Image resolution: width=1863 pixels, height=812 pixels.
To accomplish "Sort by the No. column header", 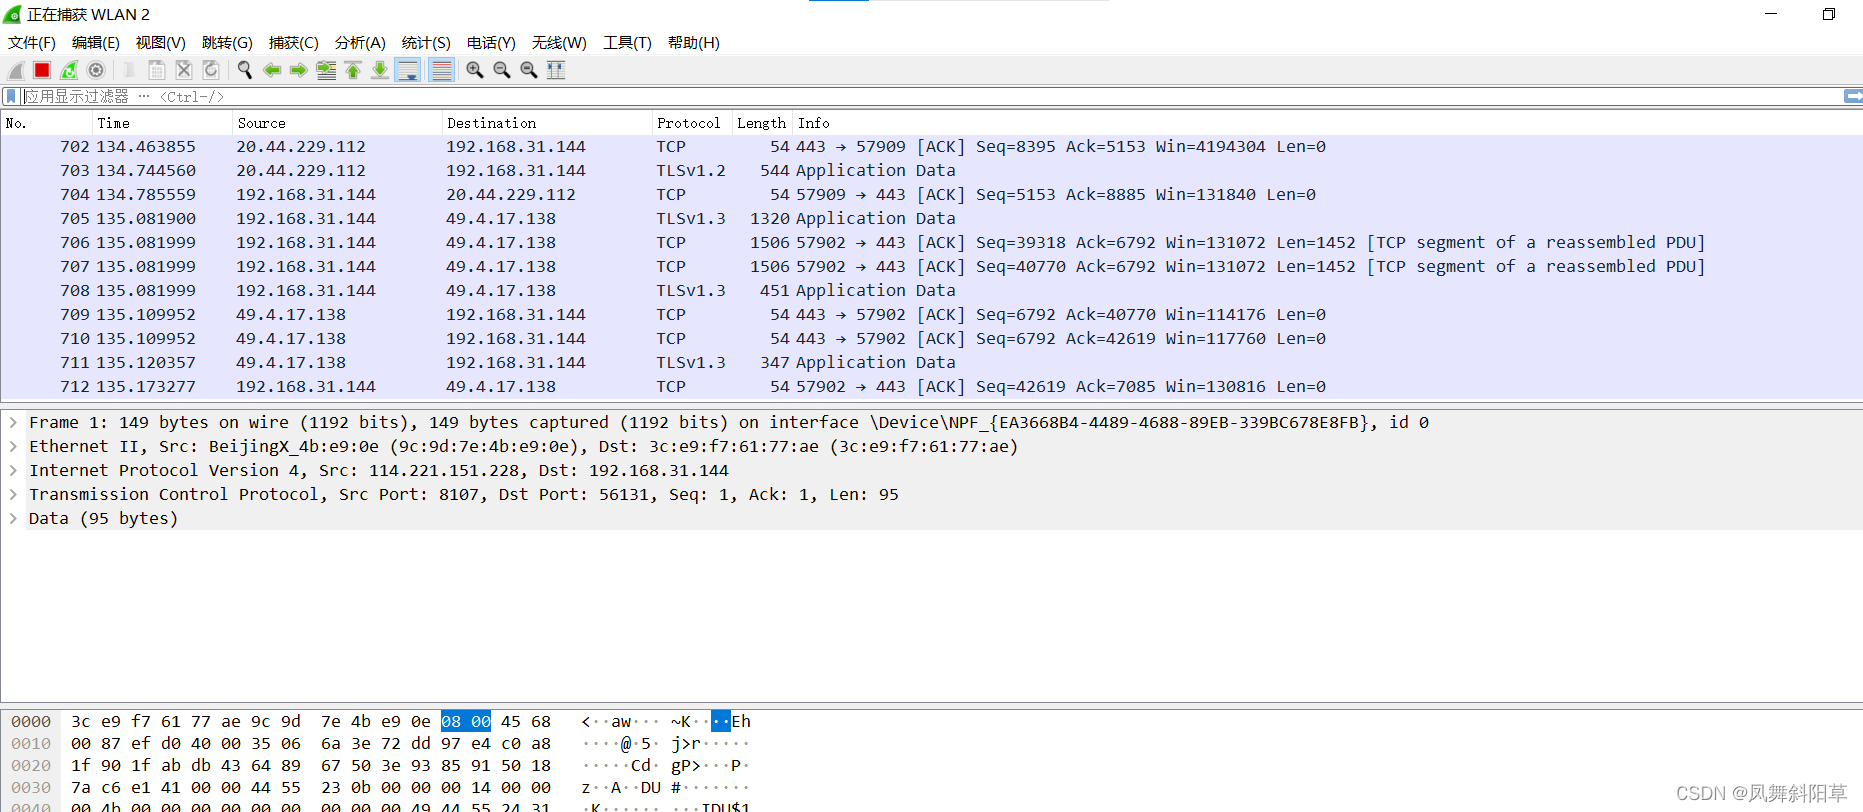I will (x=46, y=123).
